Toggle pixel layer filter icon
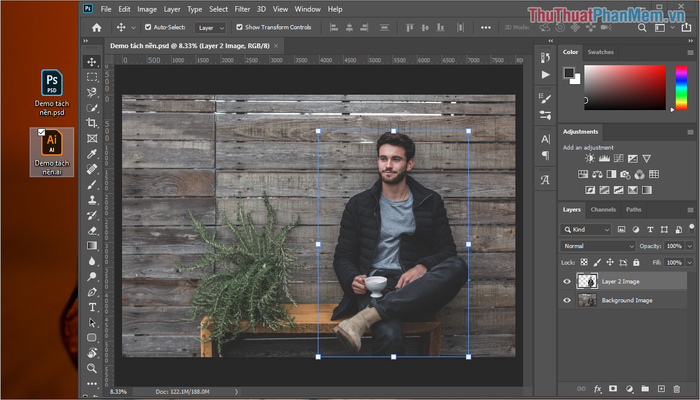The image size is (700, 400). click(621, 229)
